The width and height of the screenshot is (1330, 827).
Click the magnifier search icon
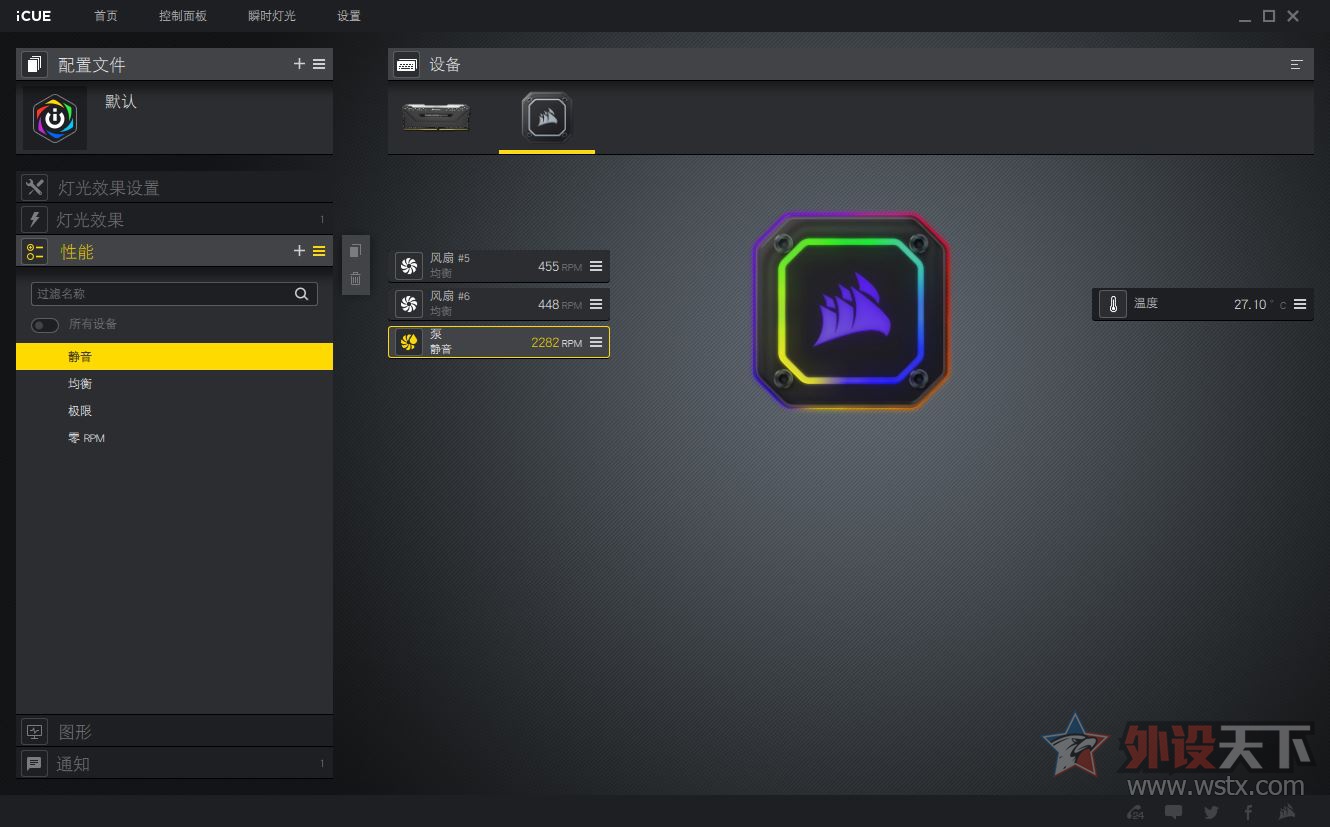point(302,294)
